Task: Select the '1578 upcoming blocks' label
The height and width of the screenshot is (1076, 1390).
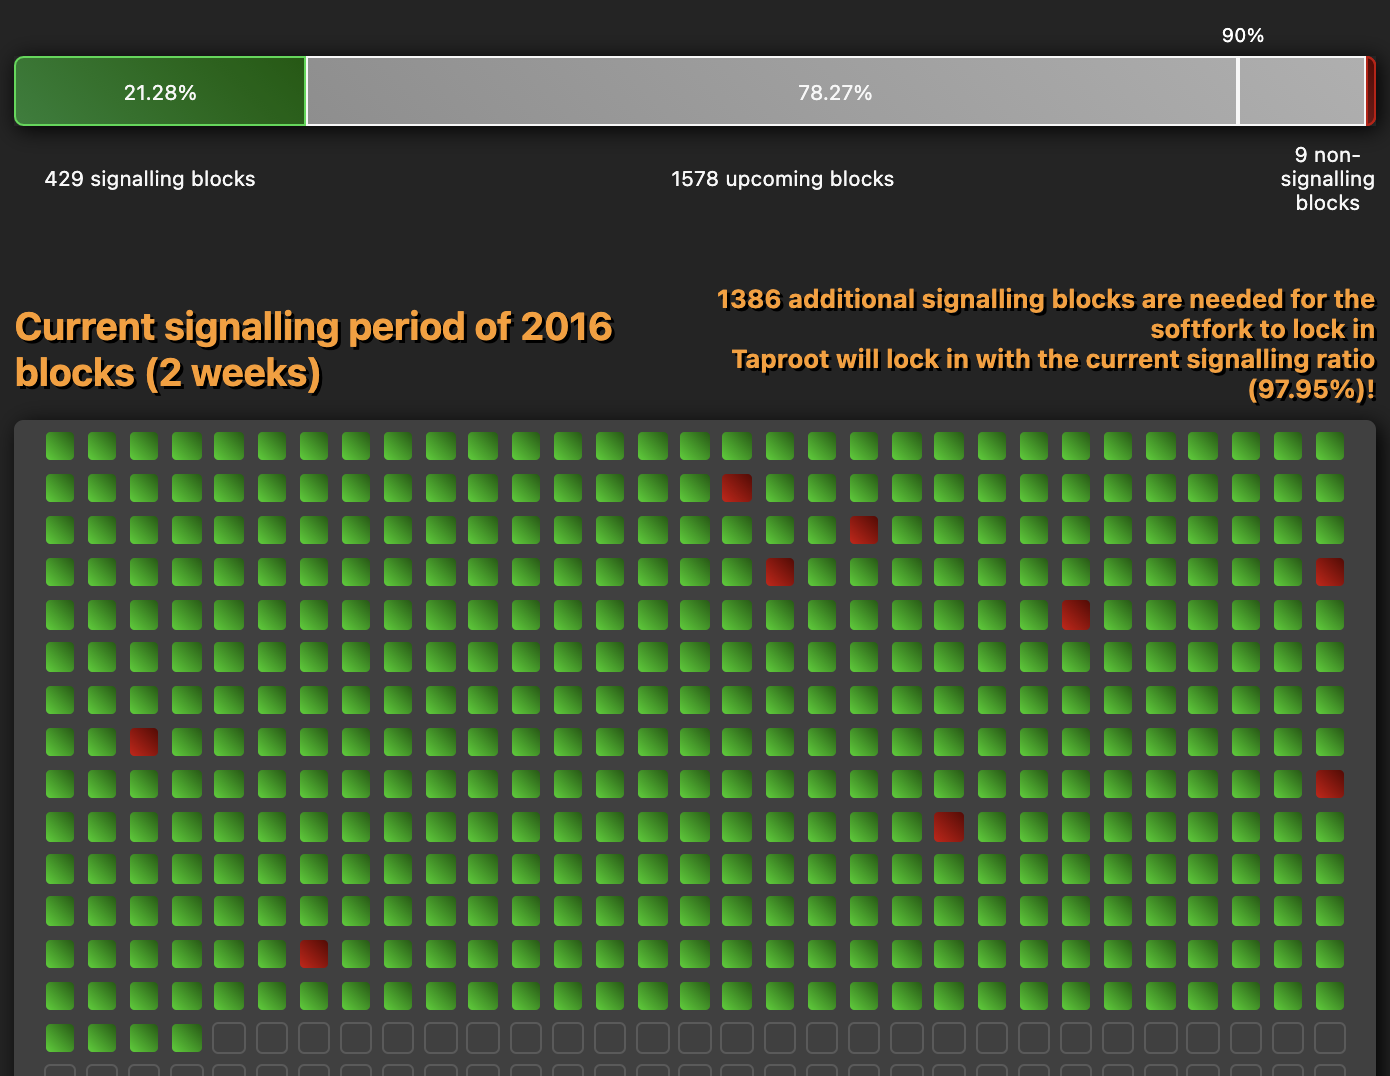Action: [782, 179]
